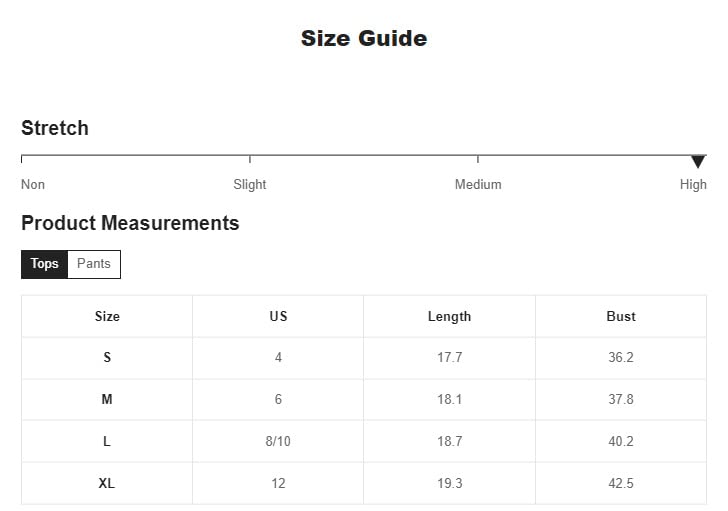728x511 pixels.
Task: Select the L size row label
Action: pyautogui.click(x=107, y=441)
